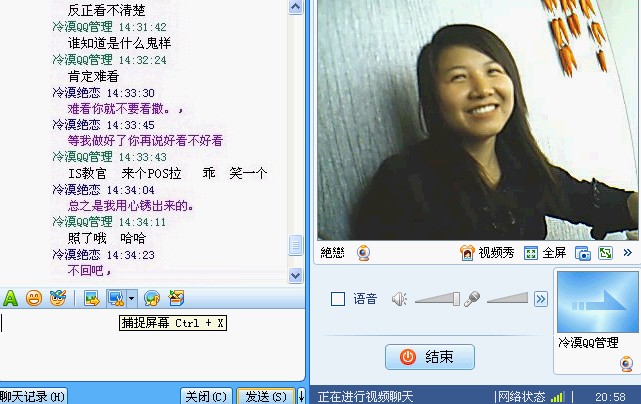Click message text 等我做好了你再说好看不好看
Screen dimensions: 641x404
(x=145, y=141)
